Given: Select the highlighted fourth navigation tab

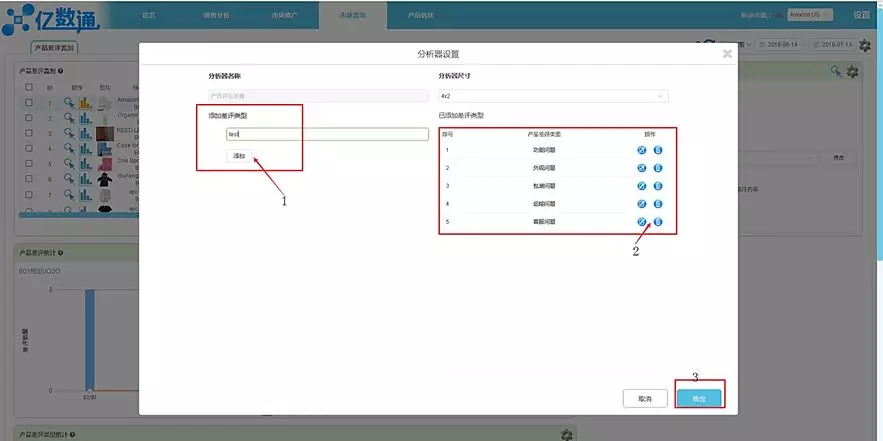Looking at the screenshot, I should coord(353,15).
